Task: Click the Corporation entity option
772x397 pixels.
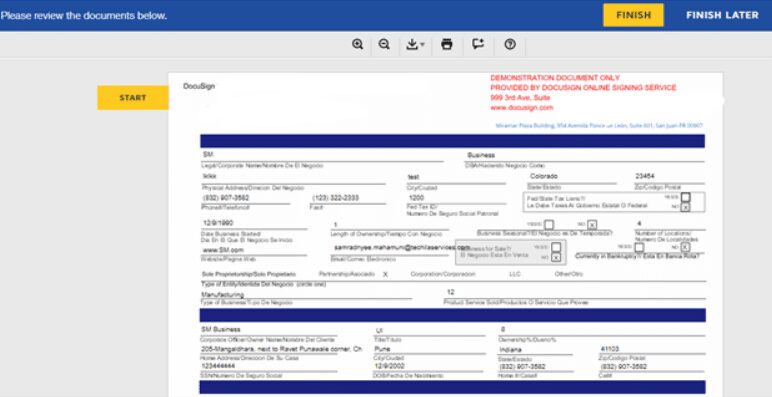Action: tap(443, 274)
